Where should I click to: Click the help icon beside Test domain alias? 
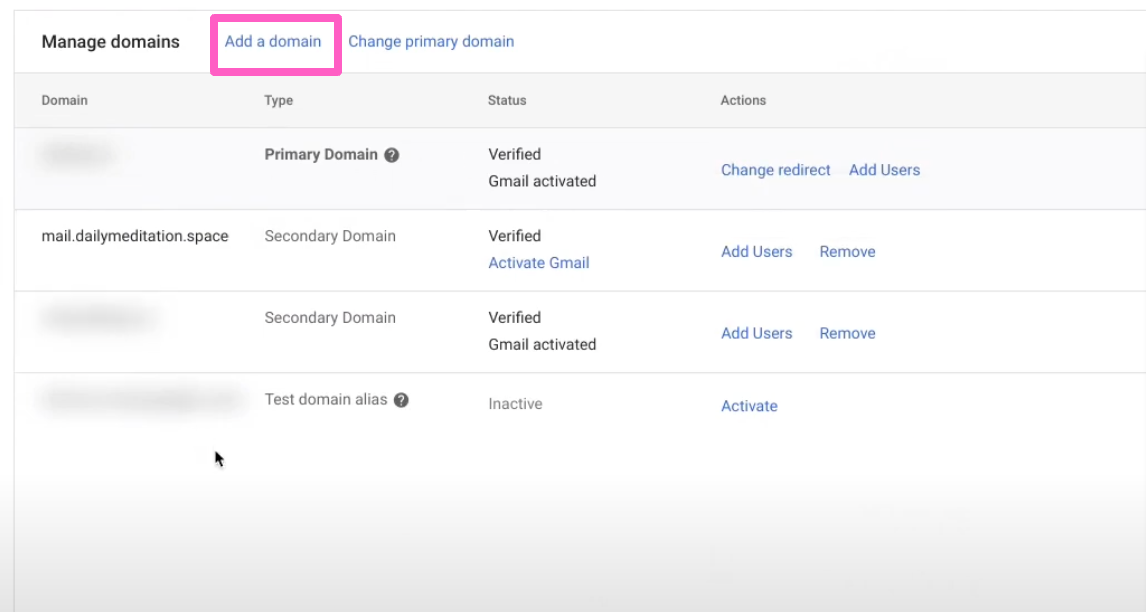[x=401, y=400]
